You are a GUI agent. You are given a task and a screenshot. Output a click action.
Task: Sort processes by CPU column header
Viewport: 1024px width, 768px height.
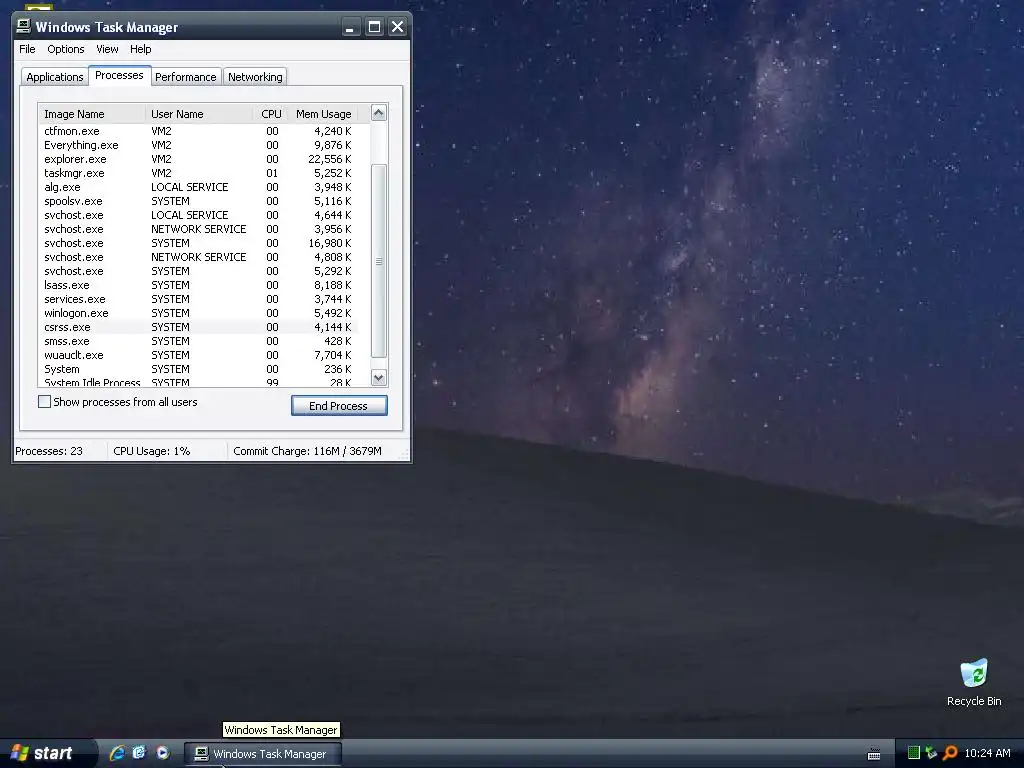tap(271, 114)
